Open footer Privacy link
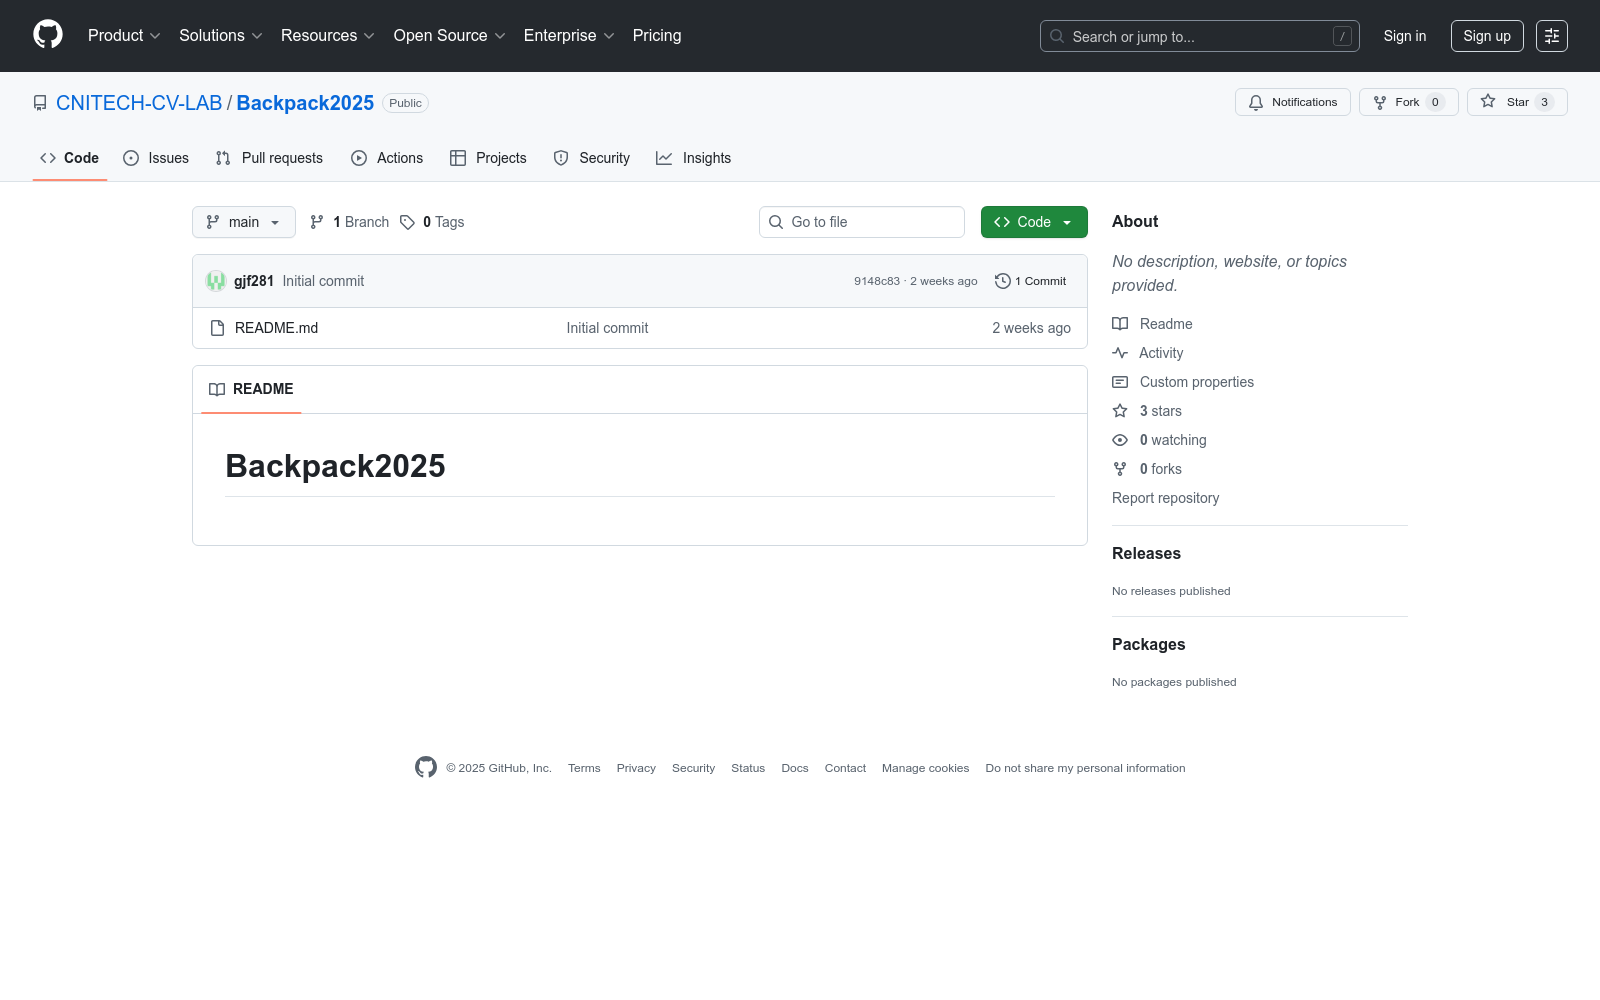This screenshot has width=1600, height=1000. (x=636, y=768)
